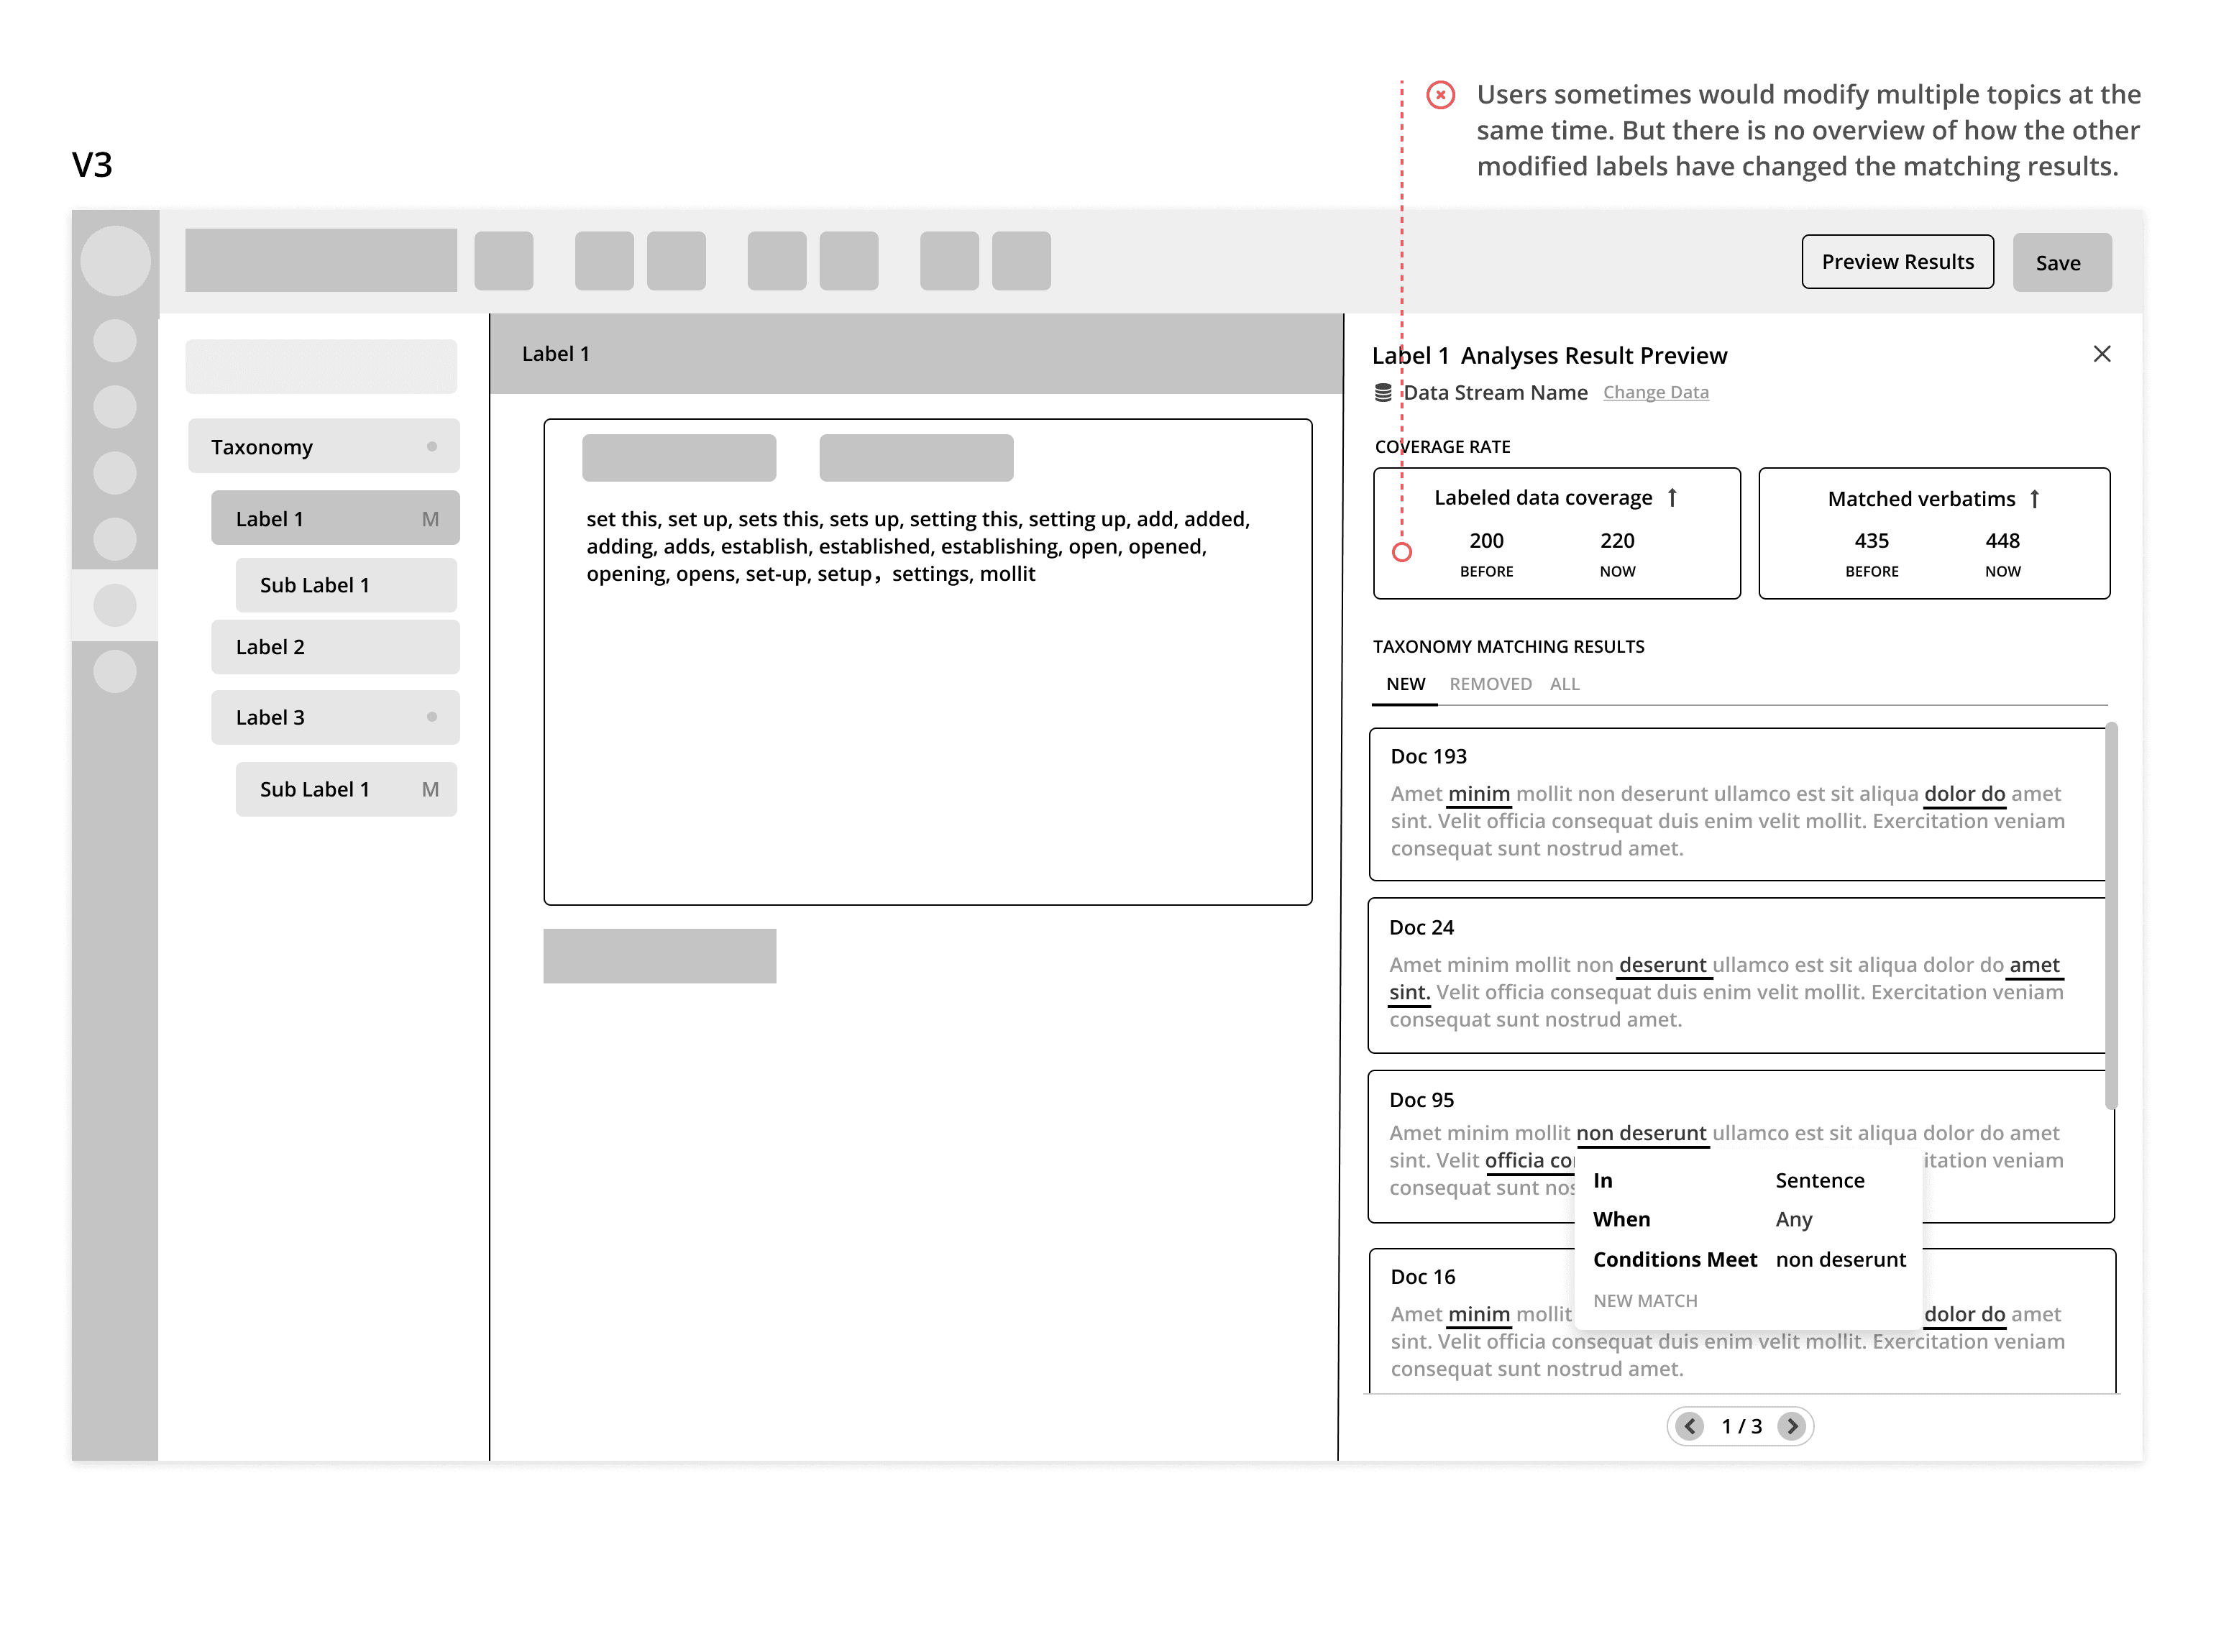Select the NEW results tab
Screen dimensions: 2216x1652
(x=1405, y=684)
